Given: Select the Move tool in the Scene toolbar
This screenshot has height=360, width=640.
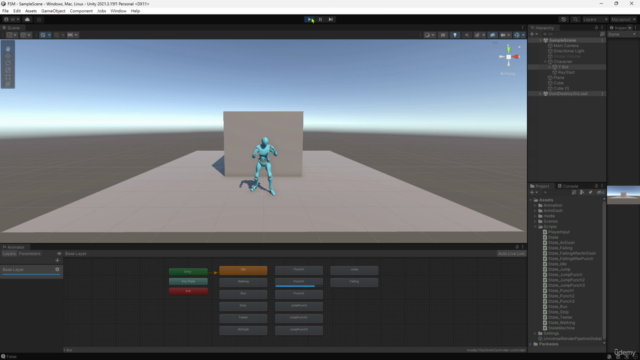Looking at the screenshot, I should tap(8, 56).
